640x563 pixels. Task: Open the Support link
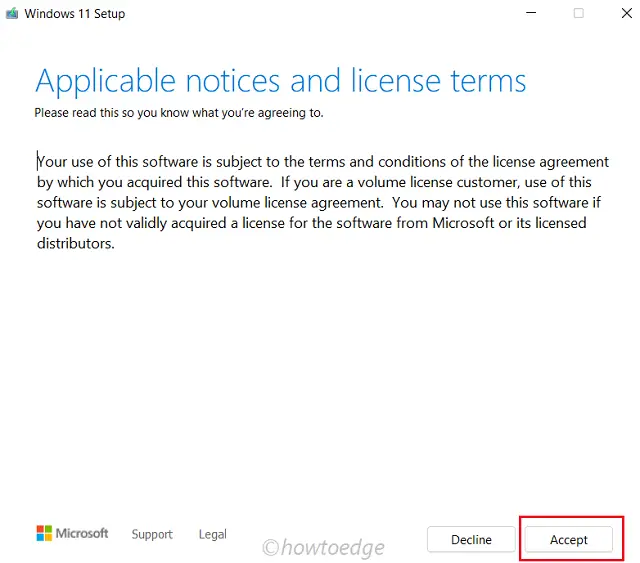point(152,534)
